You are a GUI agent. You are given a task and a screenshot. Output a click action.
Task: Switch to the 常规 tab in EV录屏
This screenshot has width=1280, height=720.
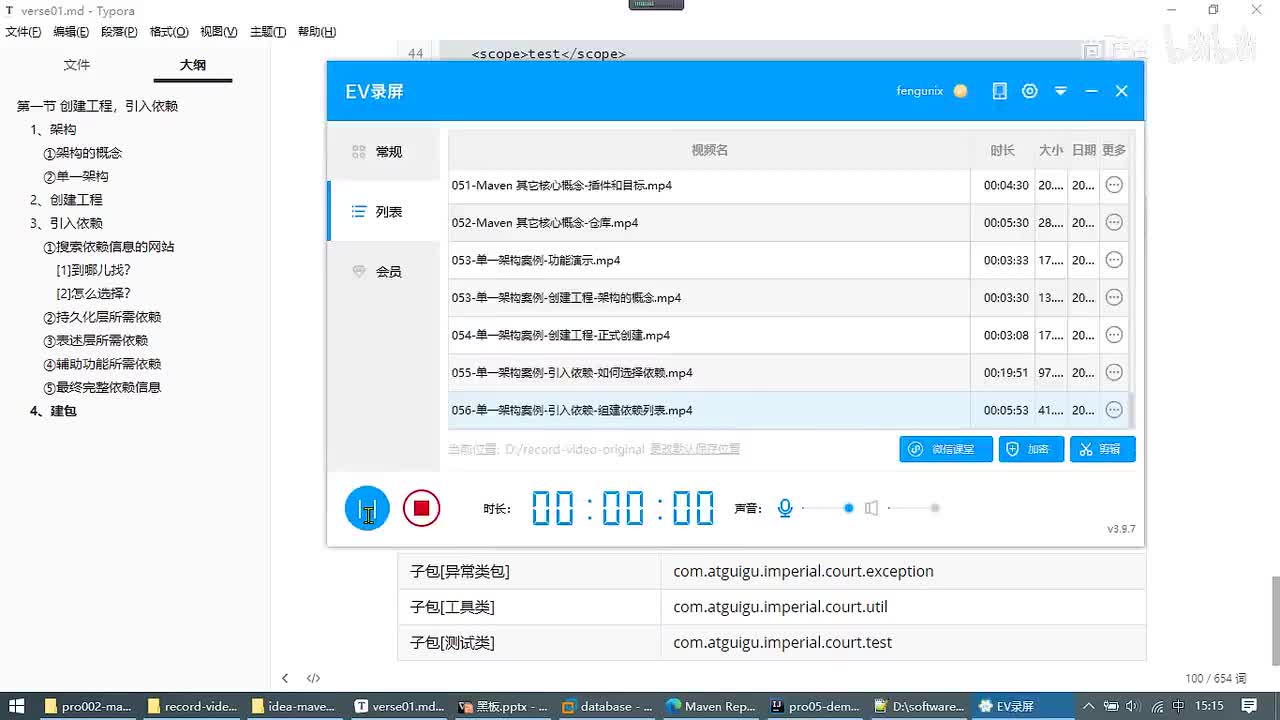(x=384, y=152)
